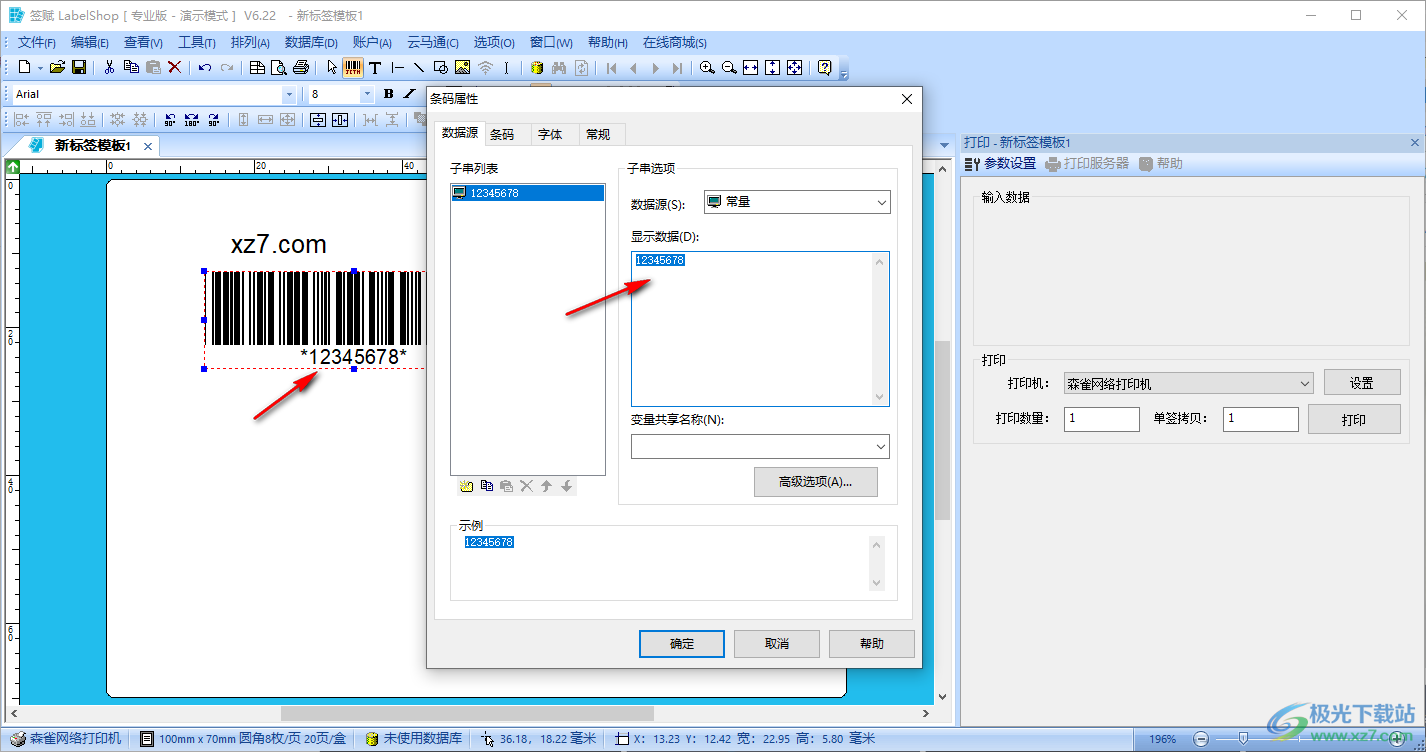Select the diagonal Line tool
Viewport: 1426px width, 752px height.
[x=418, y=67]
